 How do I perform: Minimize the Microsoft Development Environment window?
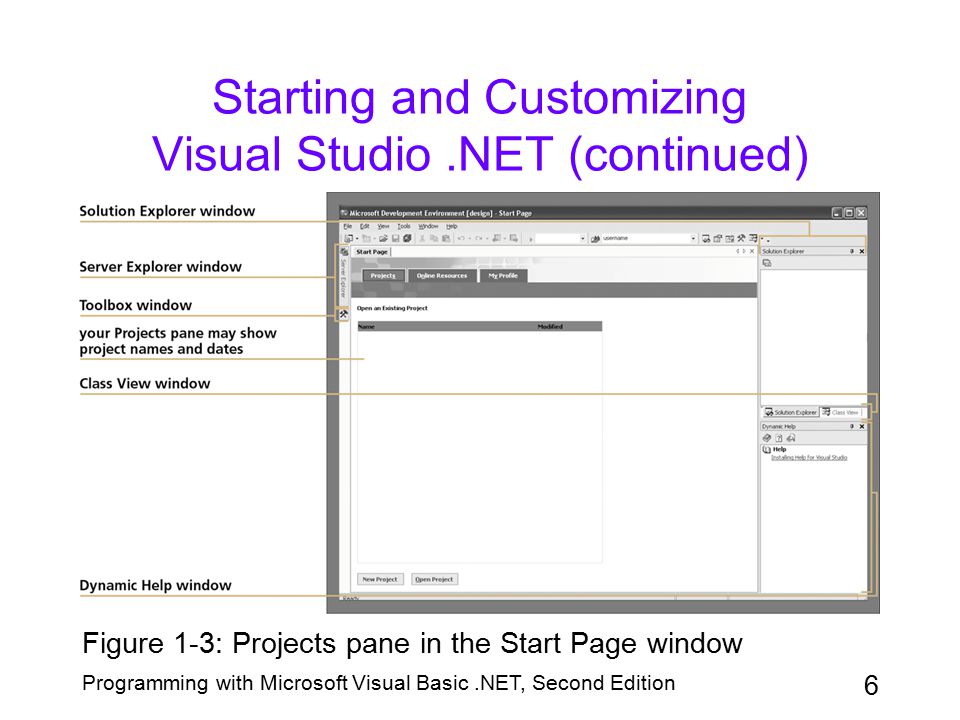[837, 212]
